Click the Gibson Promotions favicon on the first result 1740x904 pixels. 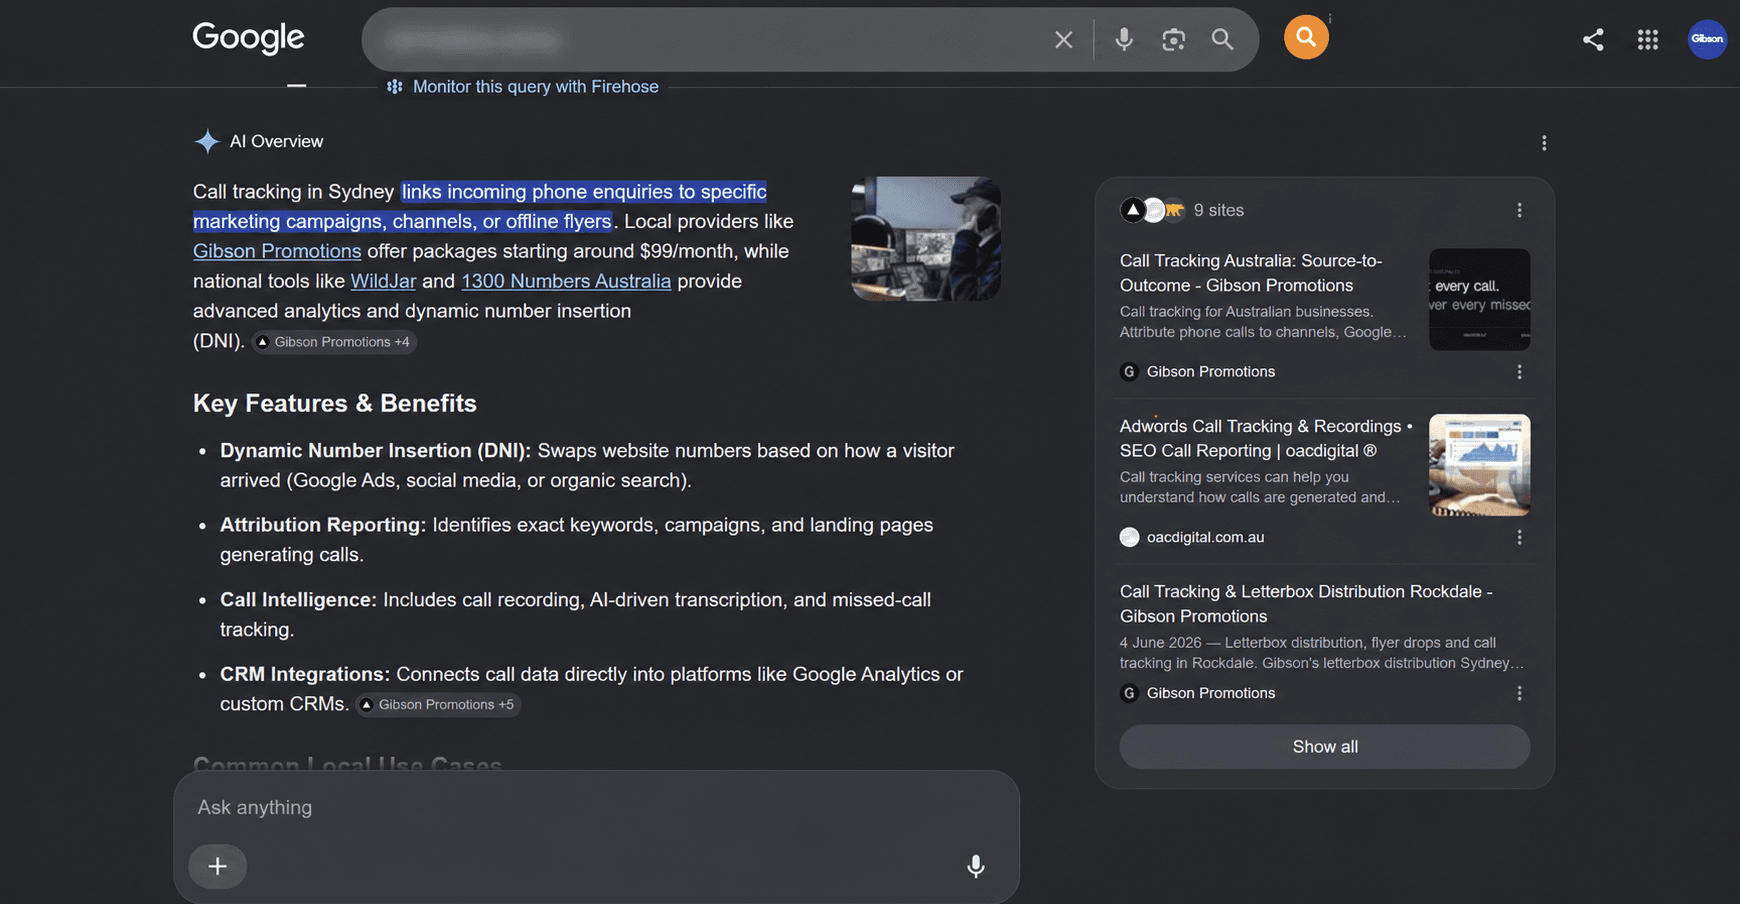[1129, 372]
